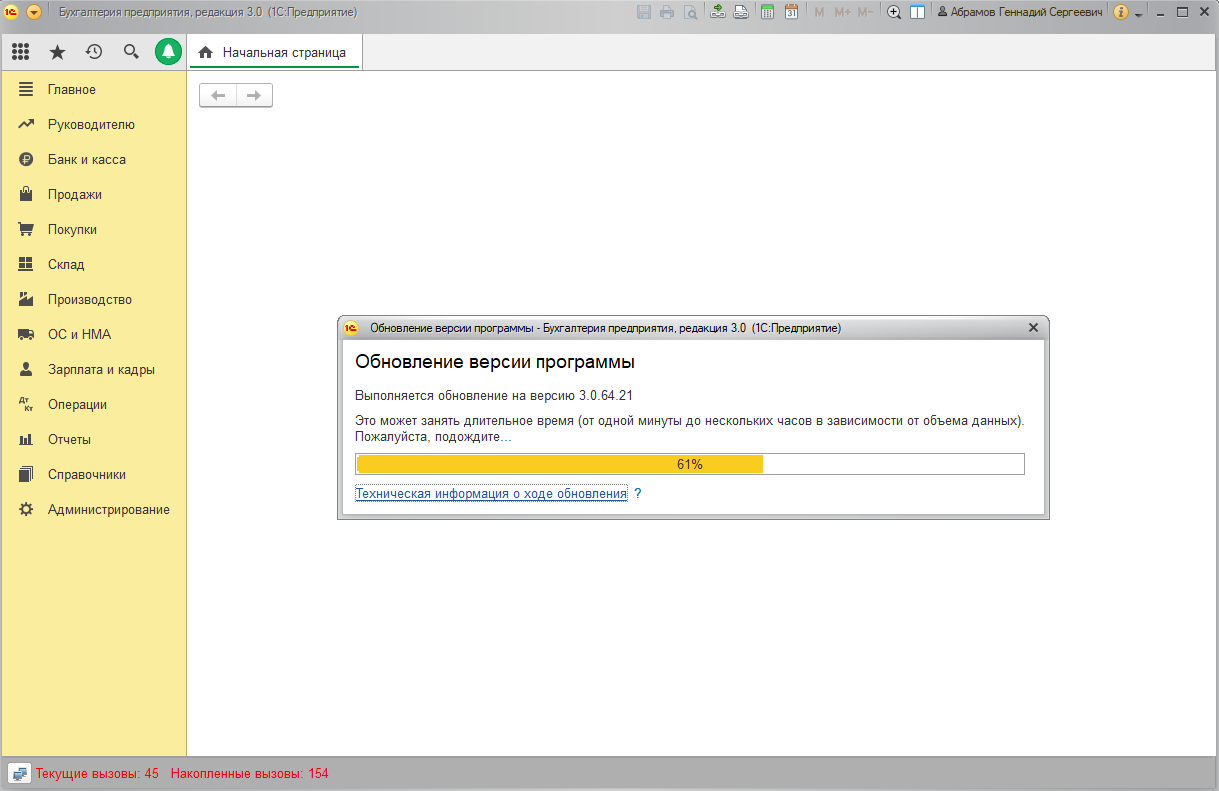Click the Print preview icon

(690, 12)
